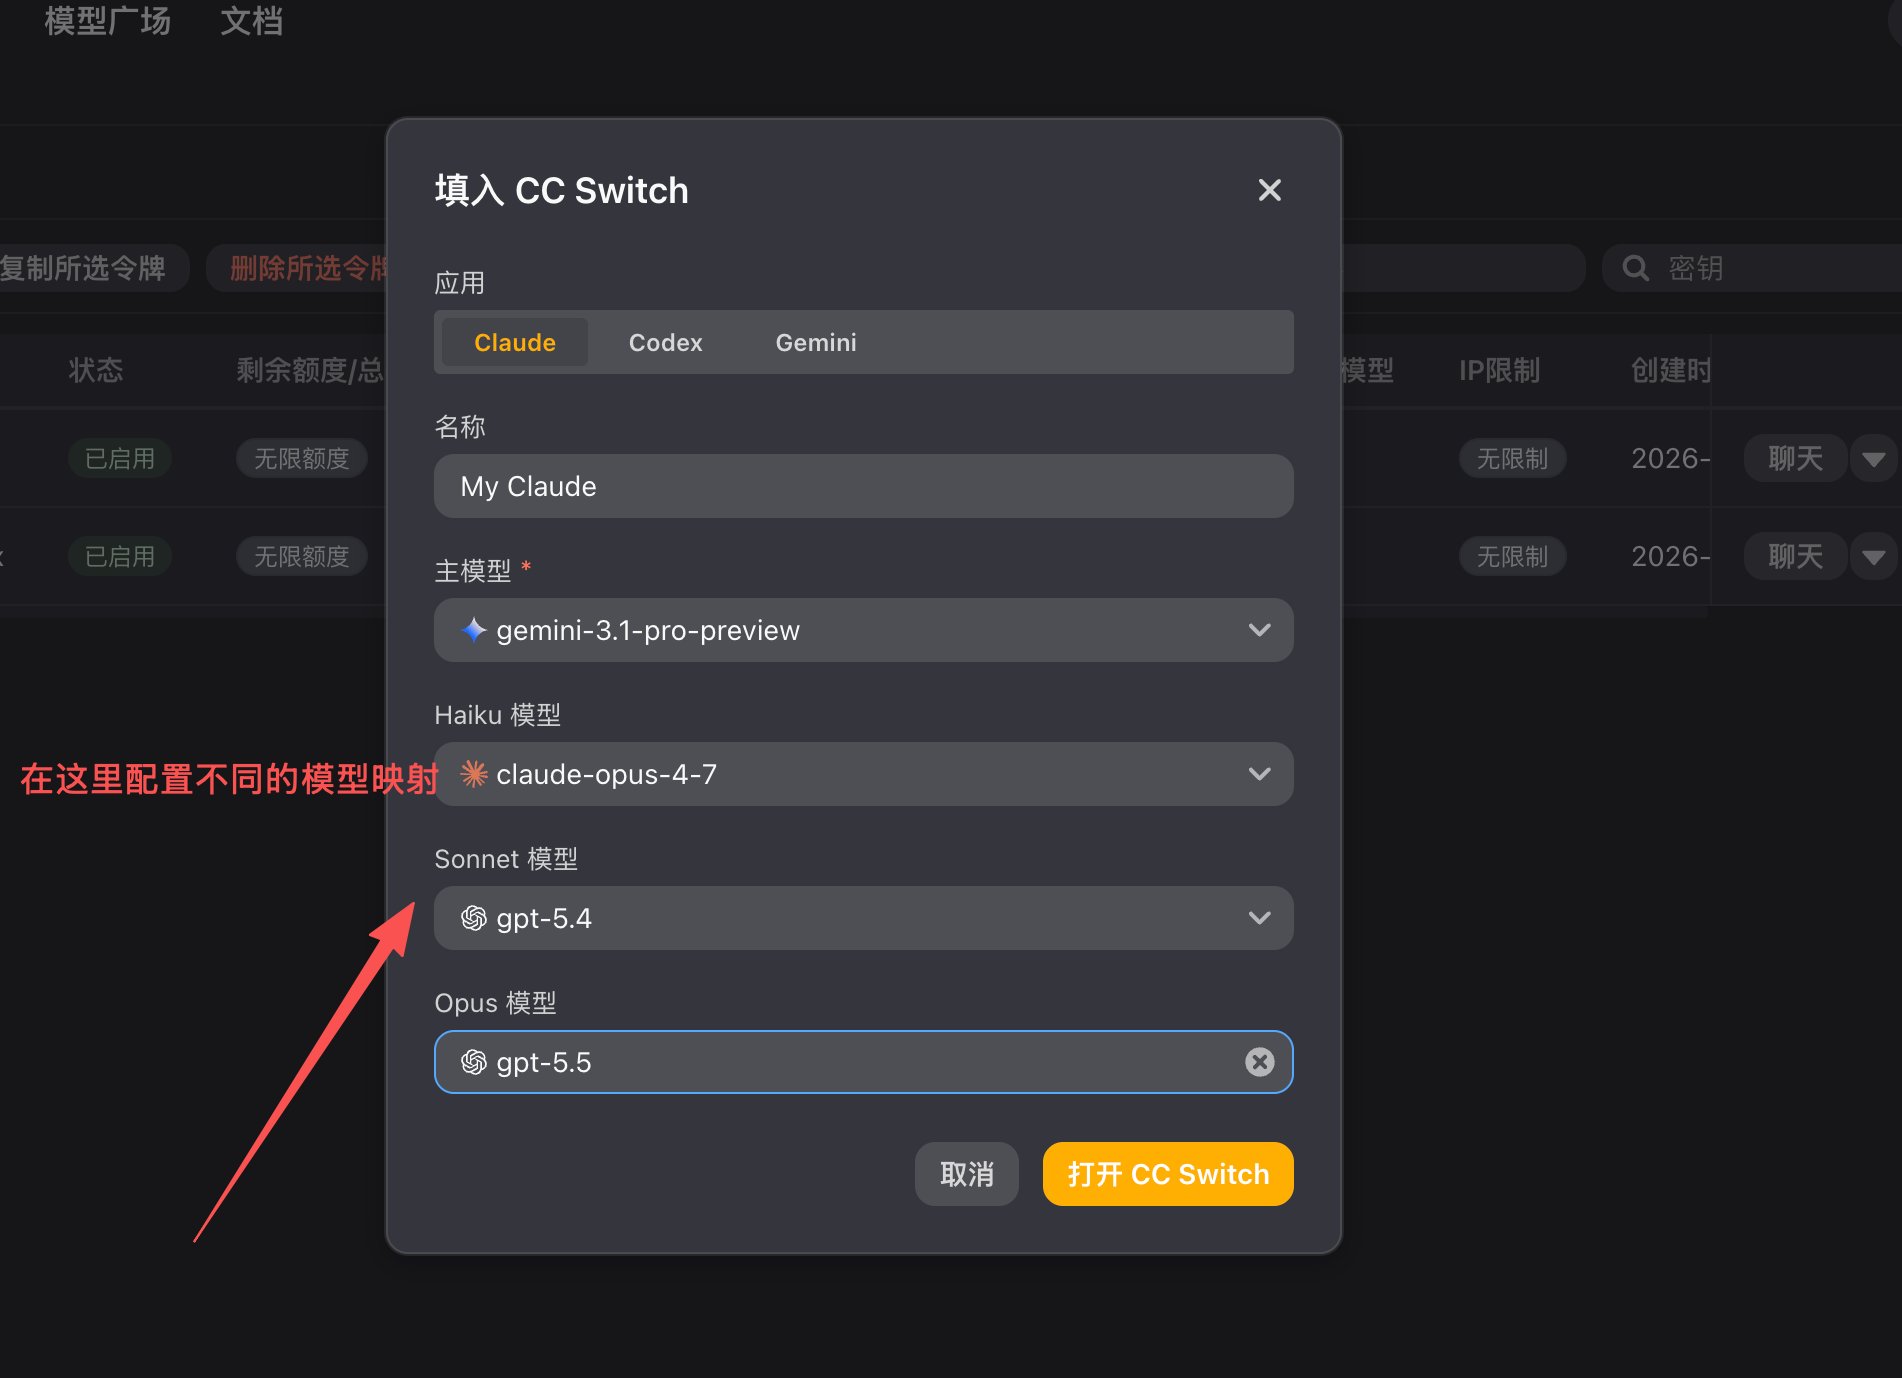Click the 剩余额度 column header
The image size is (1902, 1378).
pos(310,370)
